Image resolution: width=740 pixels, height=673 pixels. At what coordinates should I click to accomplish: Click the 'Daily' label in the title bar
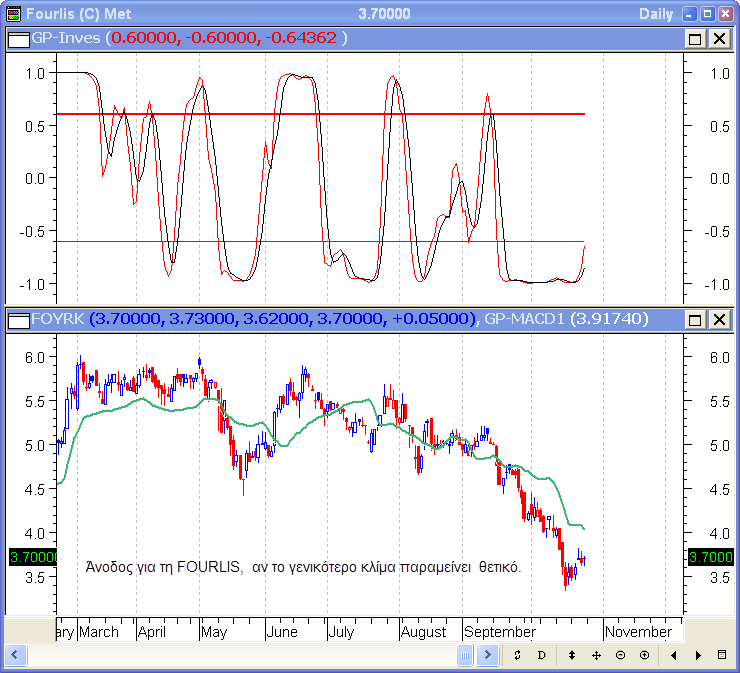tap(655, 13)
